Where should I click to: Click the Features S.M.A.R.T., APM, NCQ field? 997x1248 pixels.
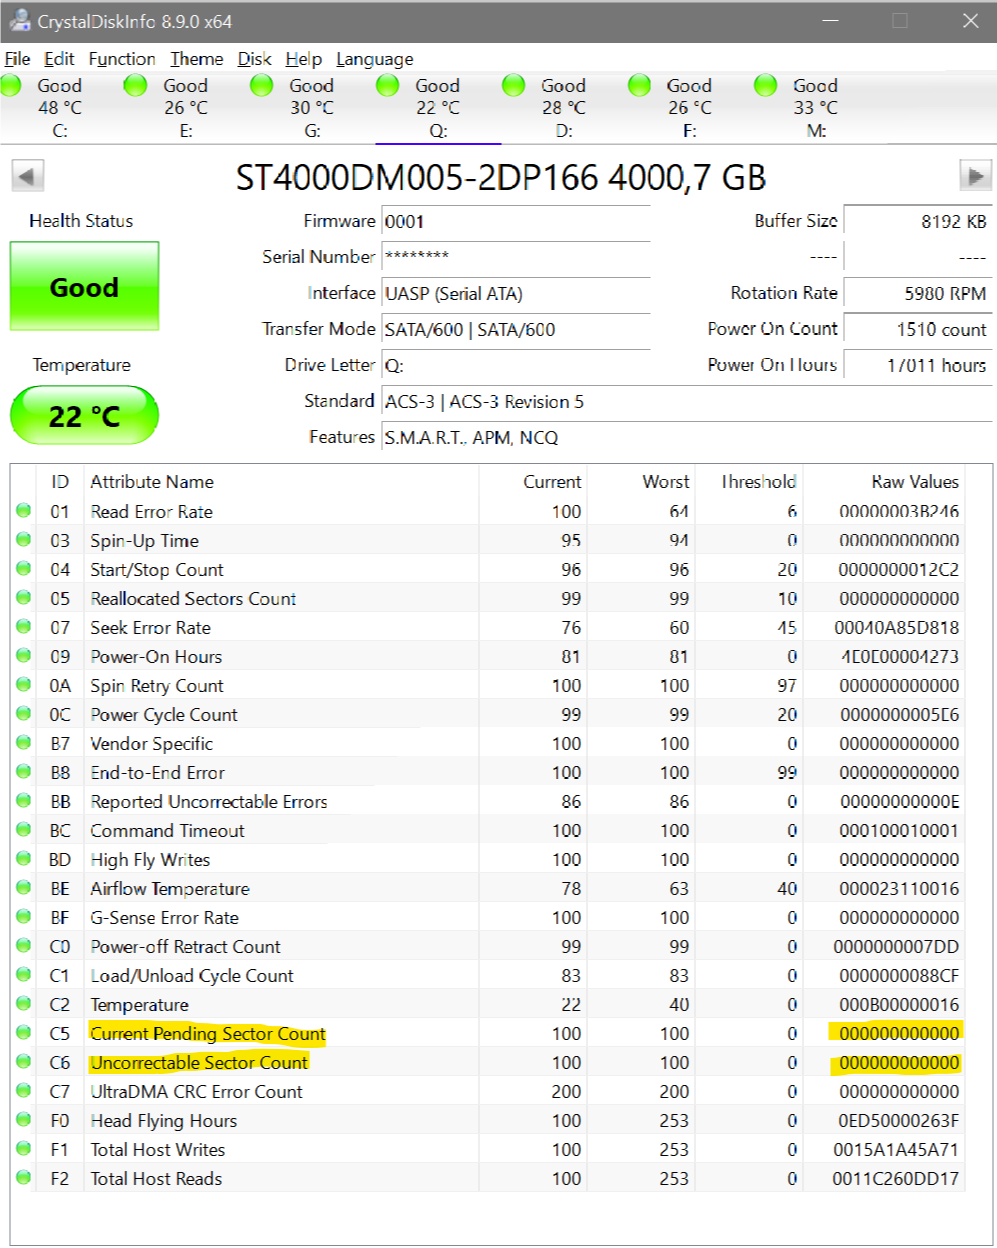coord(687,437)
